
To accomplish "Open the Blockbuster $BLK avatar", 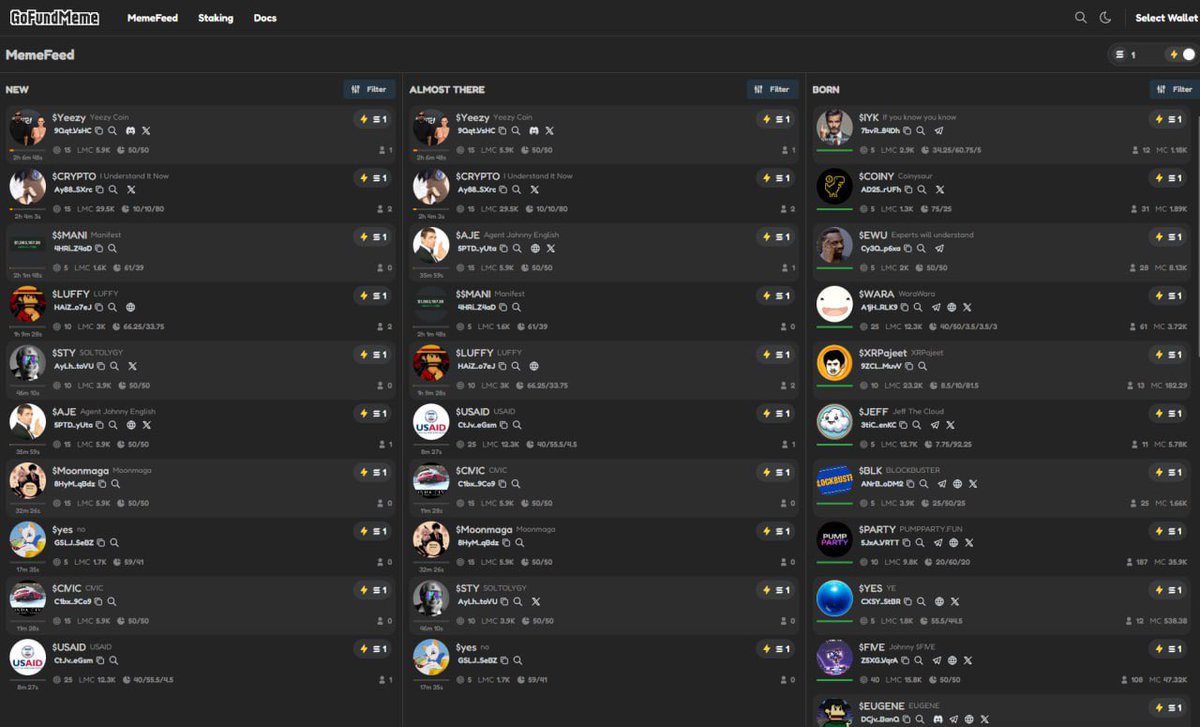I will [x=834, y=480].
